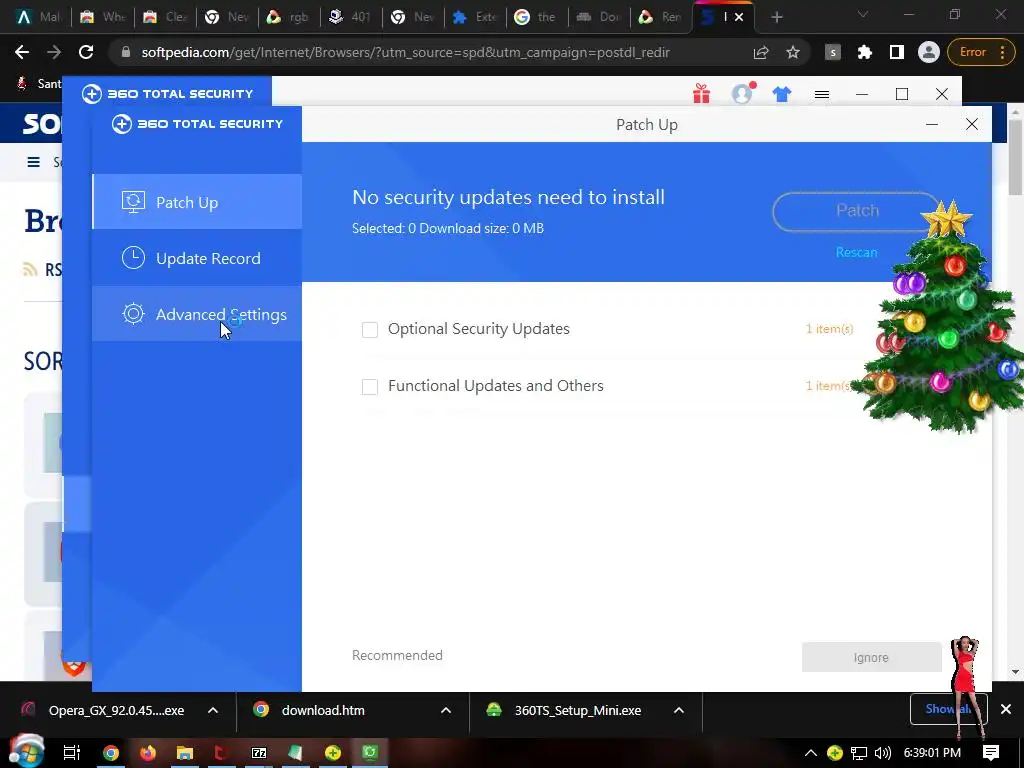Click 1 item(s) next to Optional Security Updates
This screenshot has width=1024, height=768.
829,328
